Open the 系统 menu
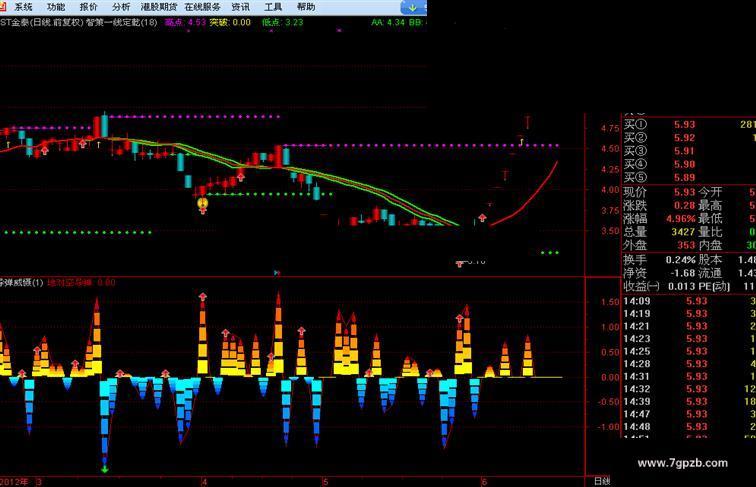756x487 pixels. 23,7
